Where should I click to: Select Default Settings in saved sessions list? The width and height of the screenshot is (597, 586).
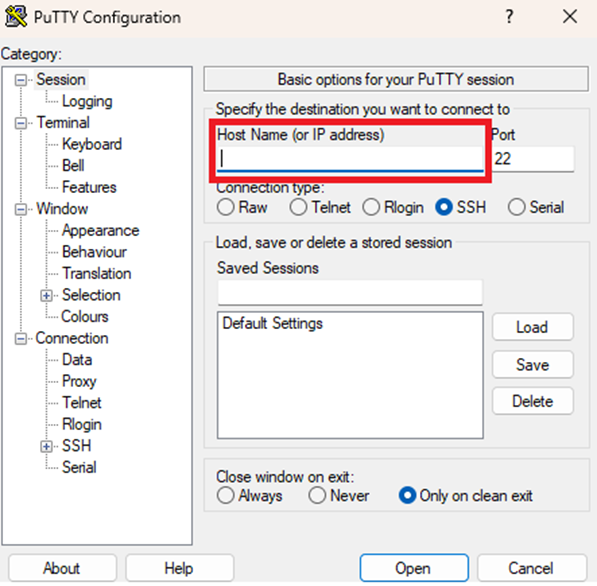point(273,324)
